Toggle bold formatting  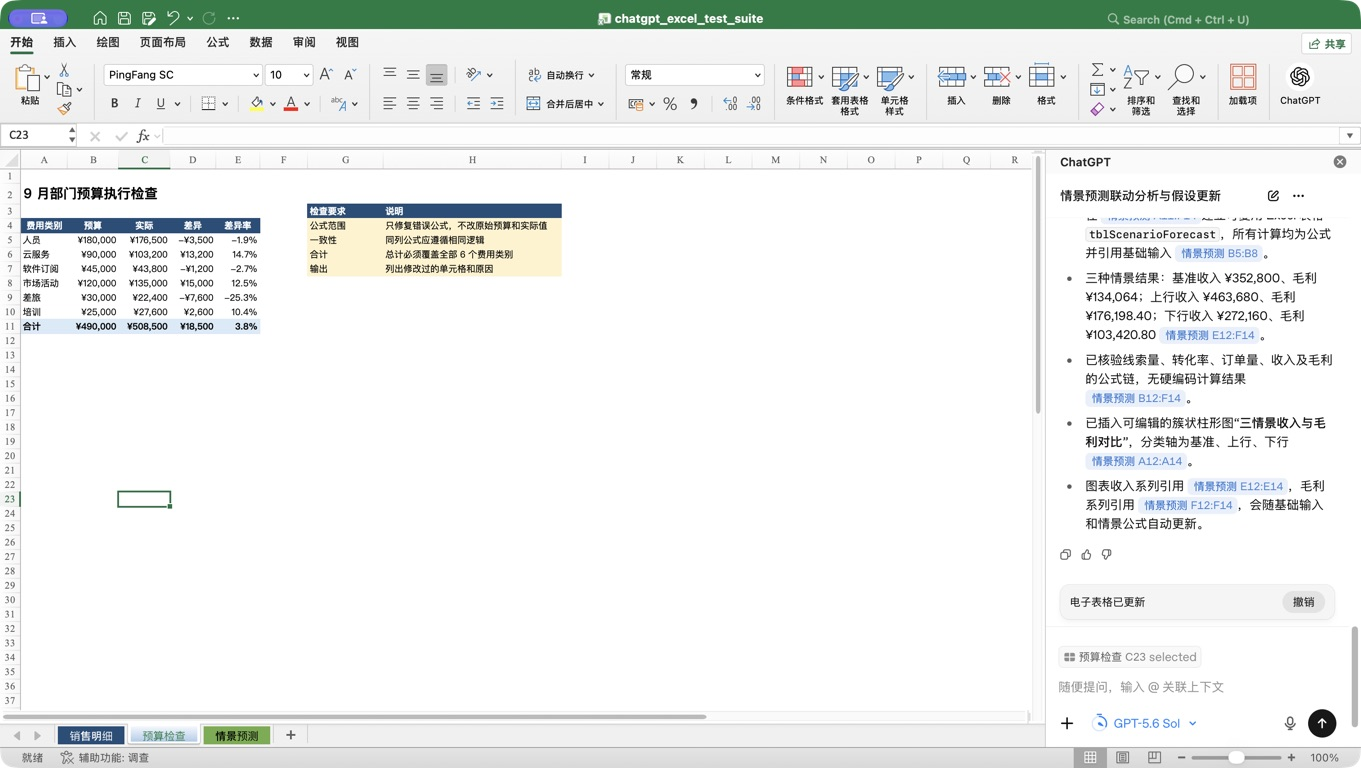[114, 104]
